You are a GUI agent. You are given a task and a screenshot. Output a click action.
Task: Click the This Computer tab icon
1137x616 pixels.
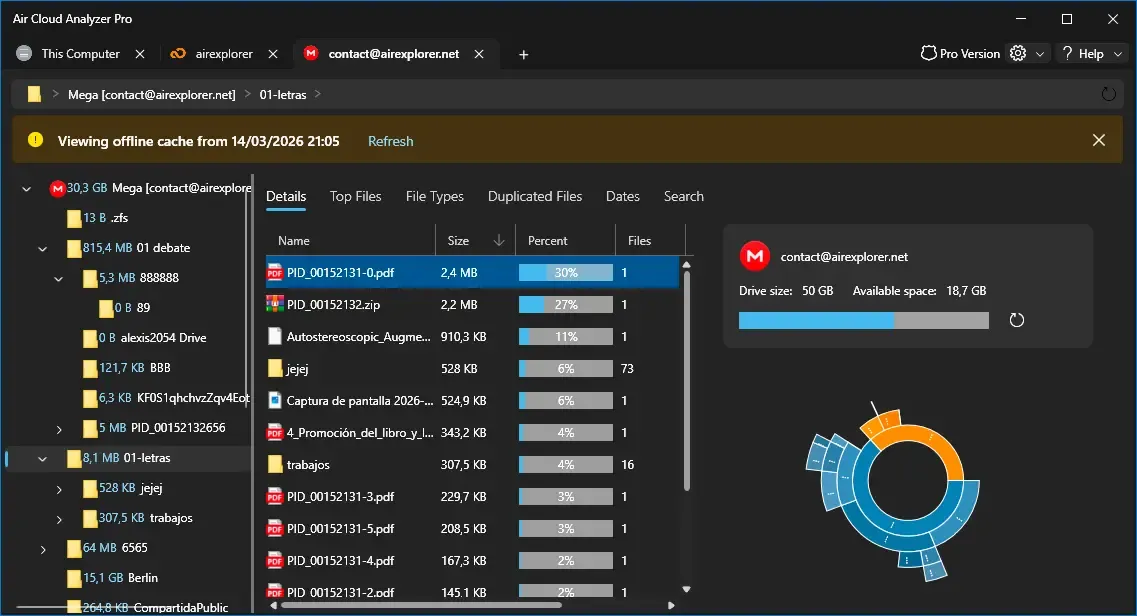click(x=24, y=54)
